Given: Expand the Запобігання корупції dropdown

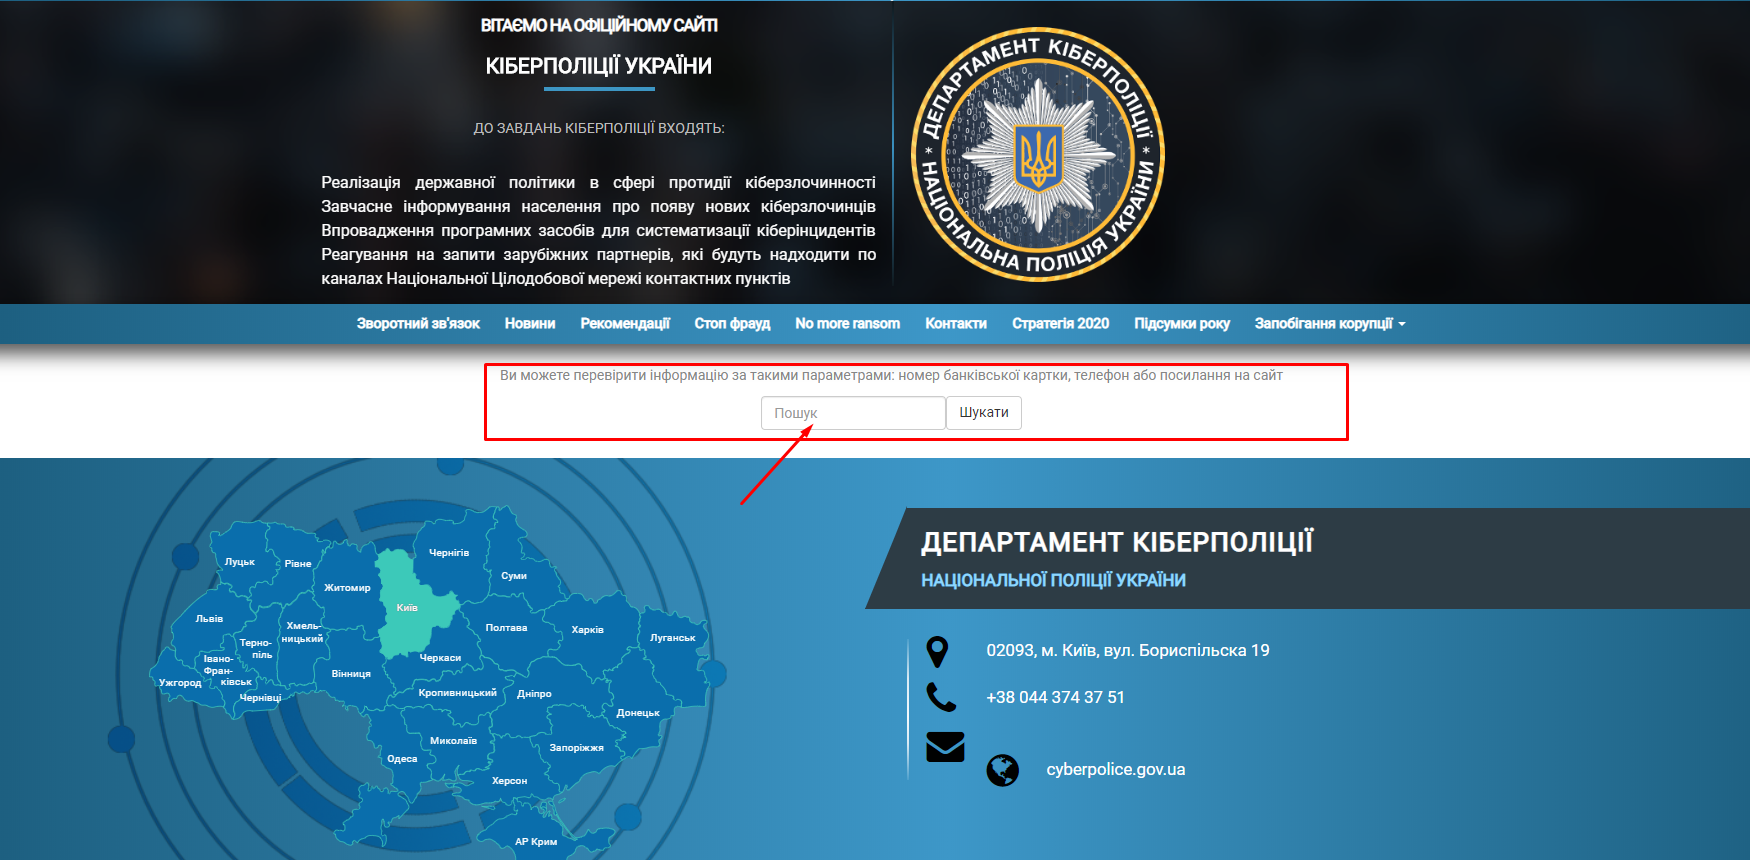Looking at the screenshot, I should click(1330, 324).
